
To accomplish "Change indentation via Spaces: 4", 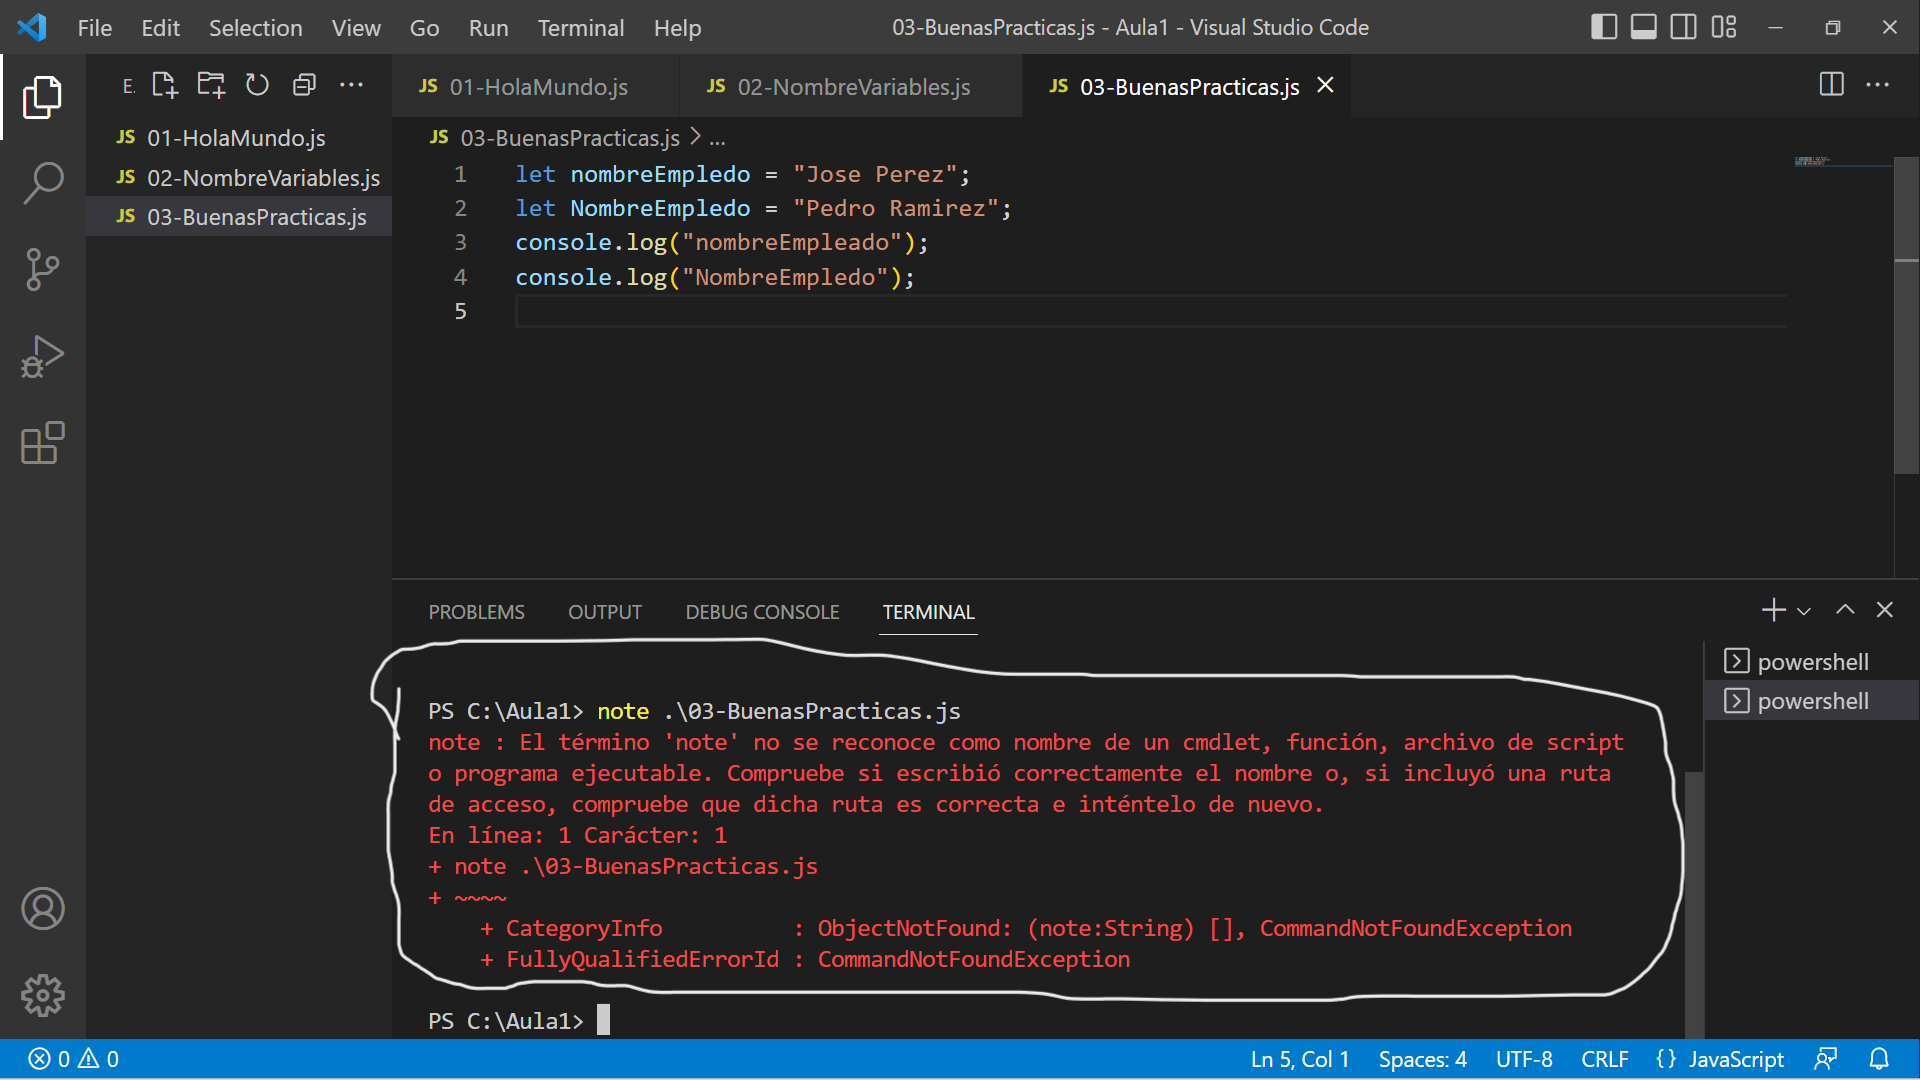I will 1422,1059.
